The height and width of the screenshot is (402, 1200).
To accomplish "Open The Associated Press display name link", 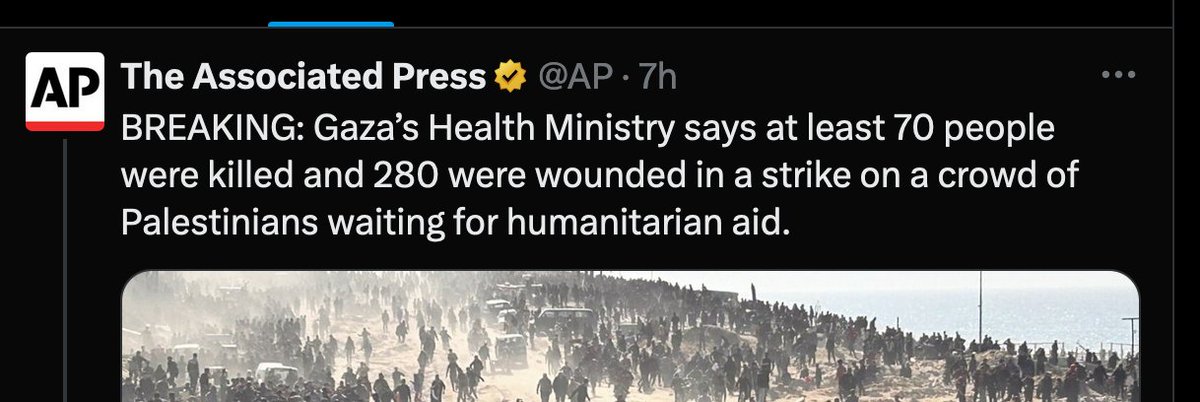I will coord(304,77).
